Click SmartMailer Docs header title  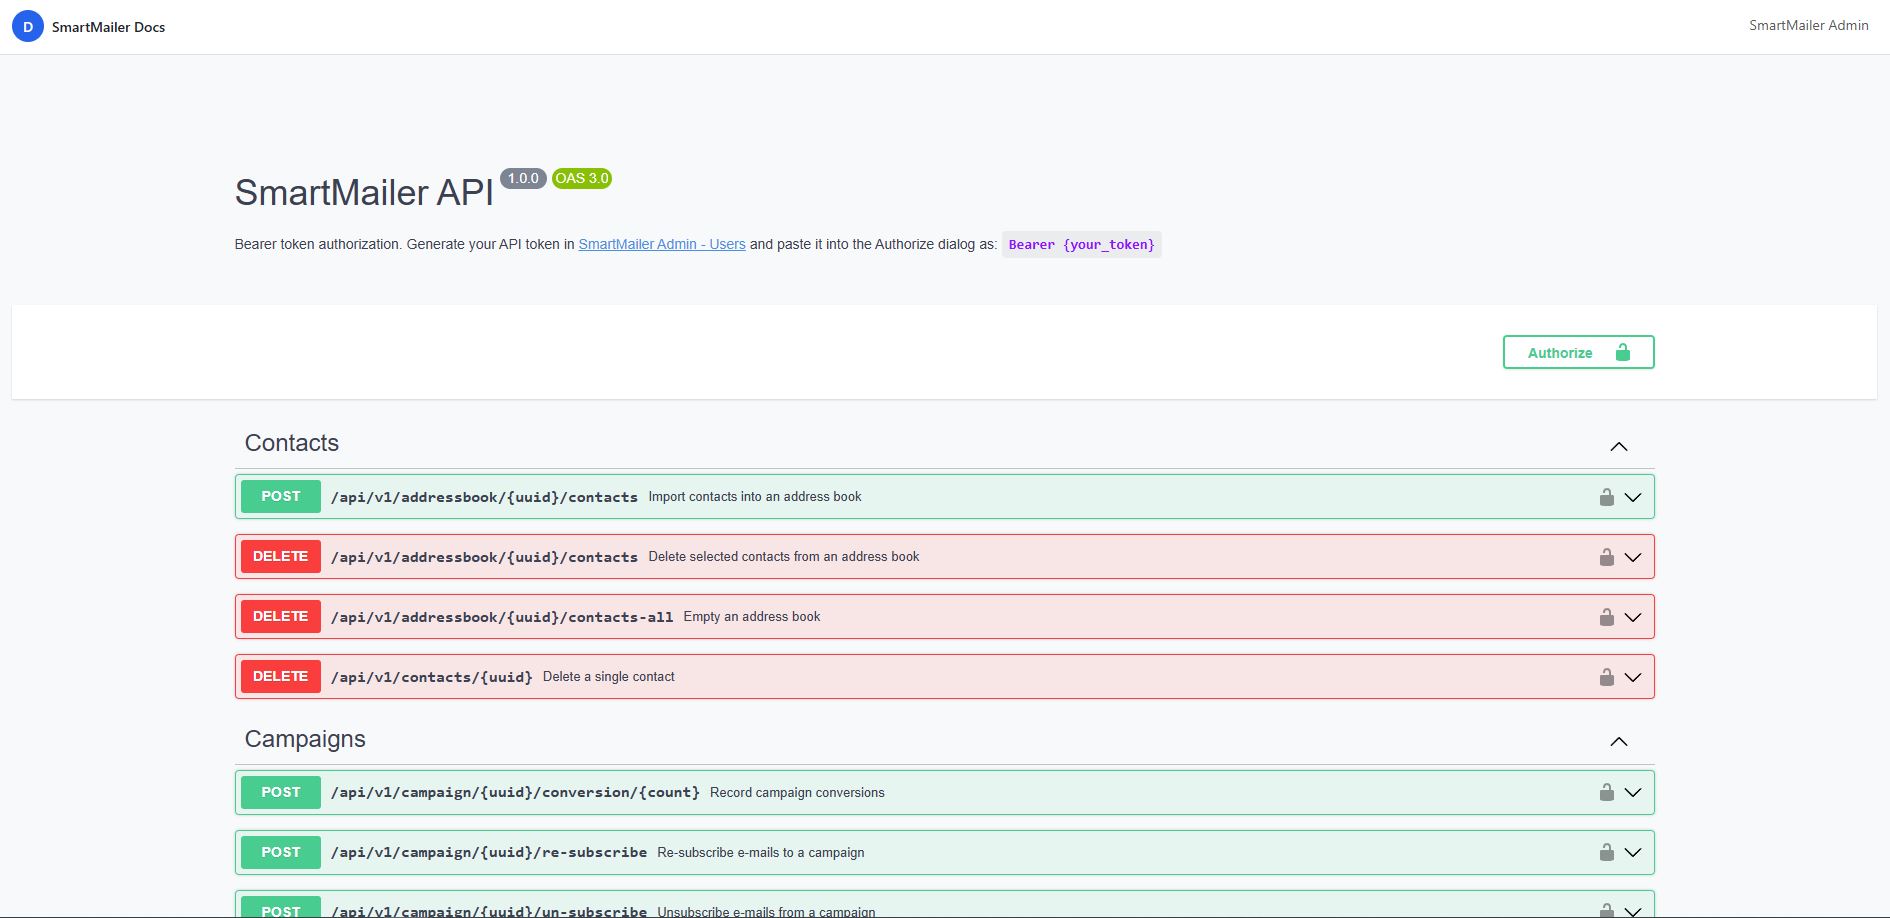click(108, 27)
